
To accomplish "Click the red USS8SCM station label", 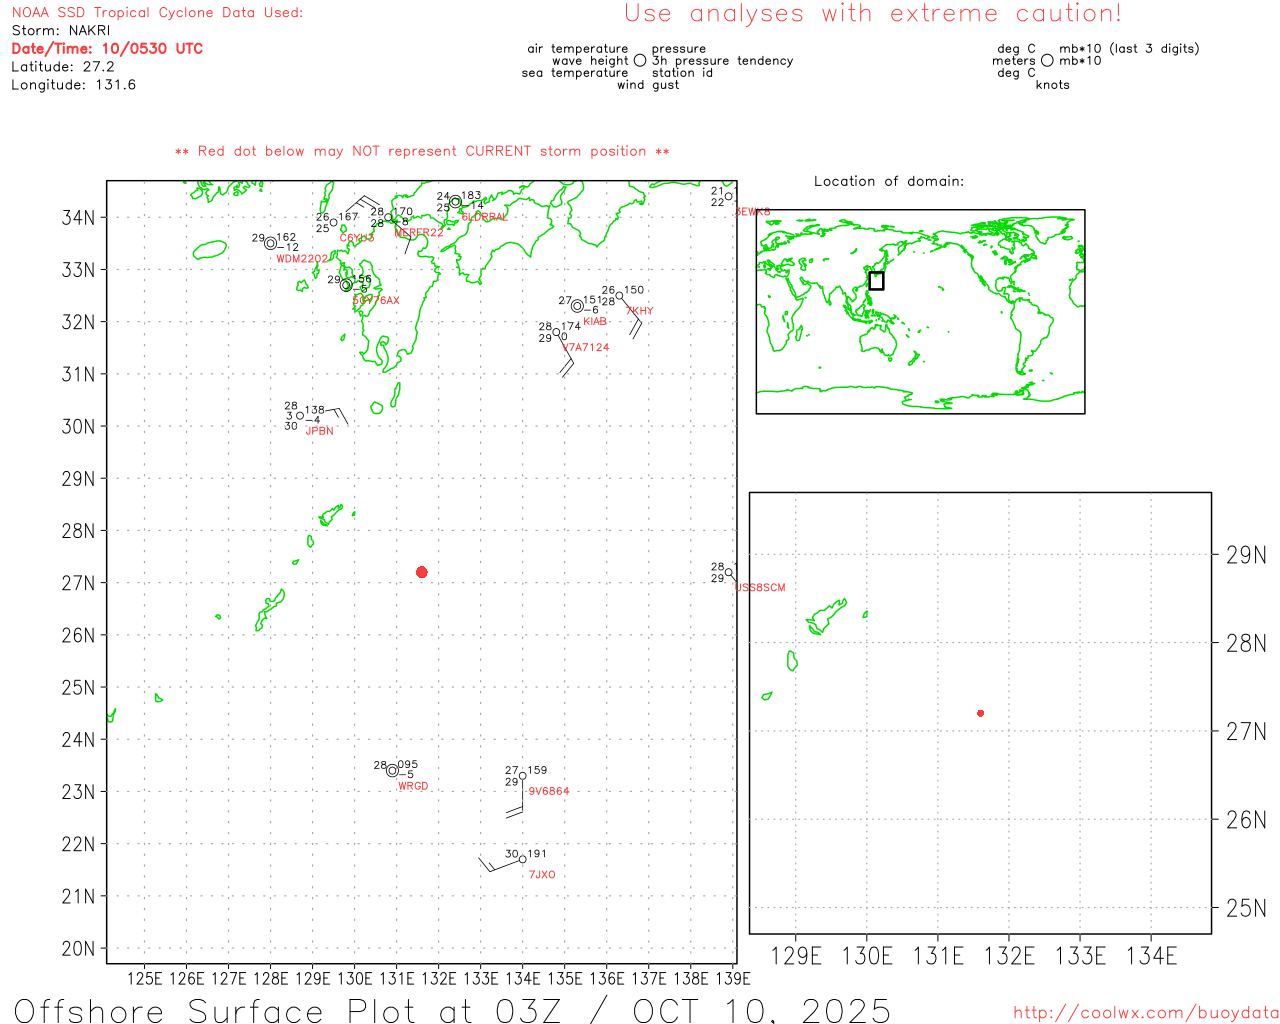I will click(760, 588).
